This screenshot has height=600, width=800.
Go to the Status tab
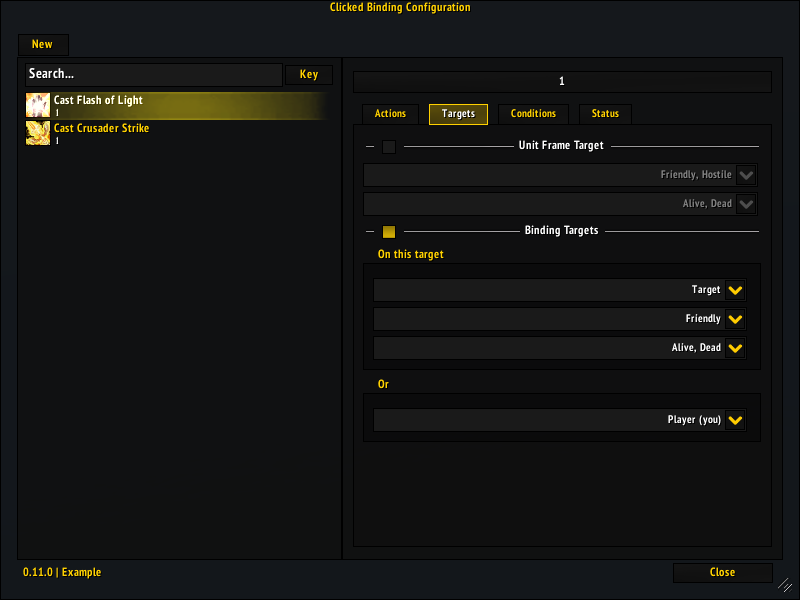(605, 114)
